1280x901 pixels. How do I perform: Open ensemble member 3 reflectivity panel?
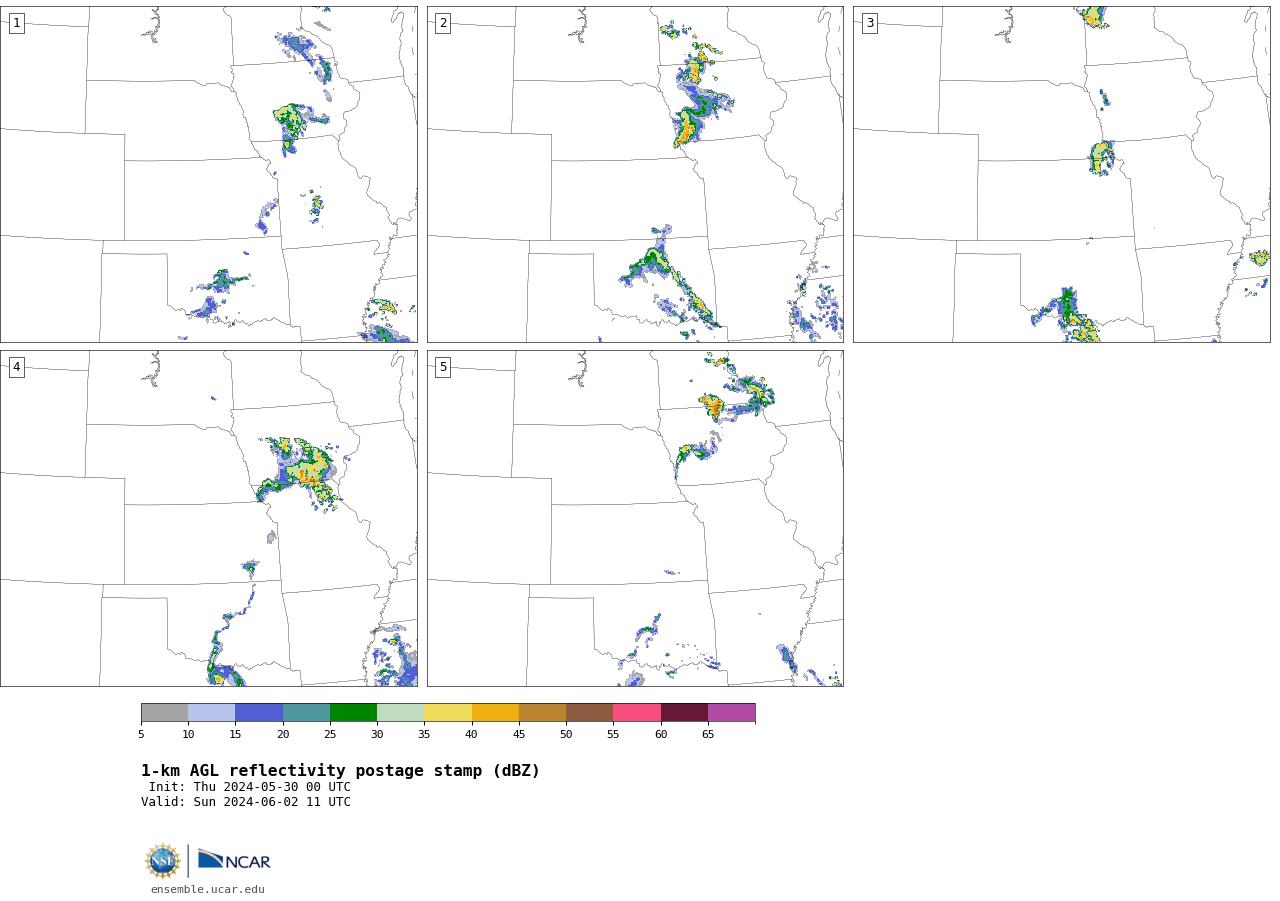point(1062,174)
